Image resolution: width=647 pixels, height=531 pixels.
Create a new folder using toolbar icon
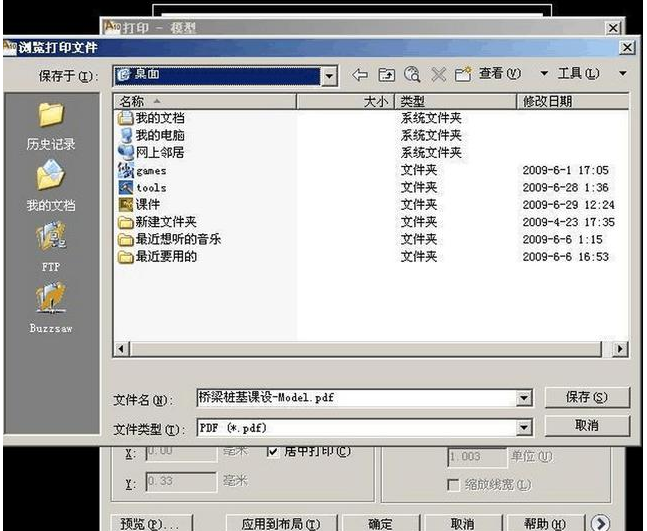coord(463,75)
